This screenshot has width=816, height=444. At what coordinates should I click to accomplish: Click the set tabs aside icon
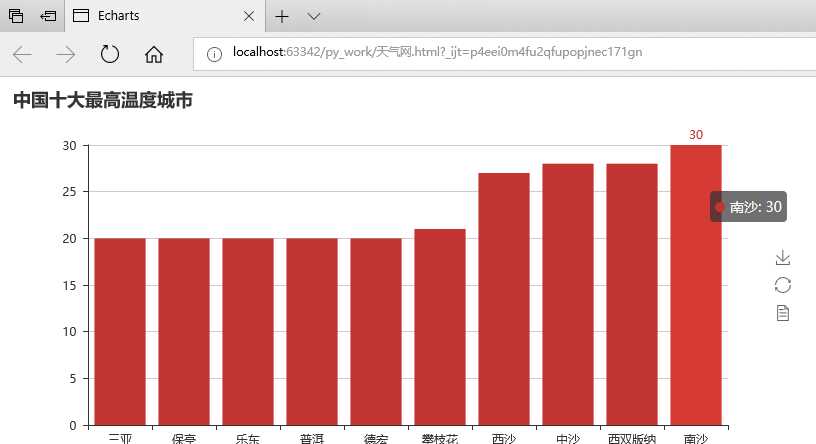(48, 16)
